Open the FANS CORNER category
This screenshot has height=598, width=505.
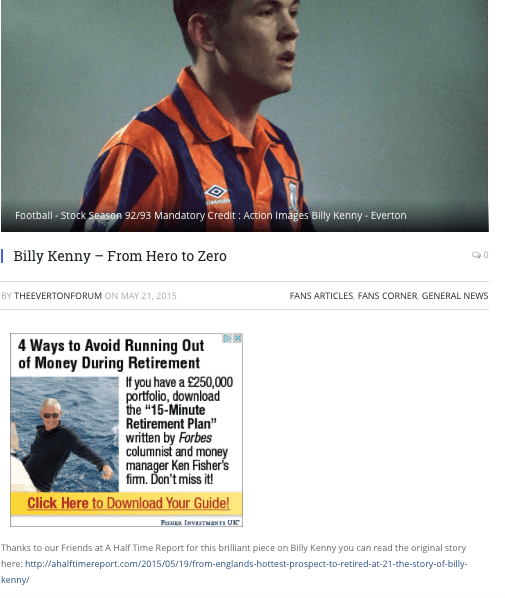point(387,296)
